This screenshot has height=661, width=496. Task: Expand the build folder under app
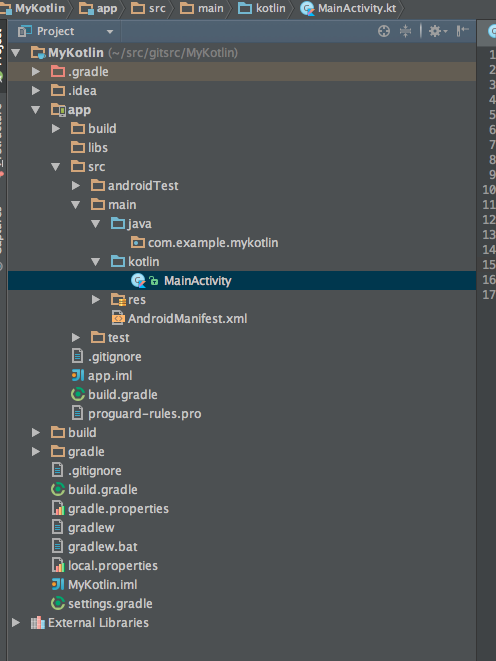pos(56,129)
